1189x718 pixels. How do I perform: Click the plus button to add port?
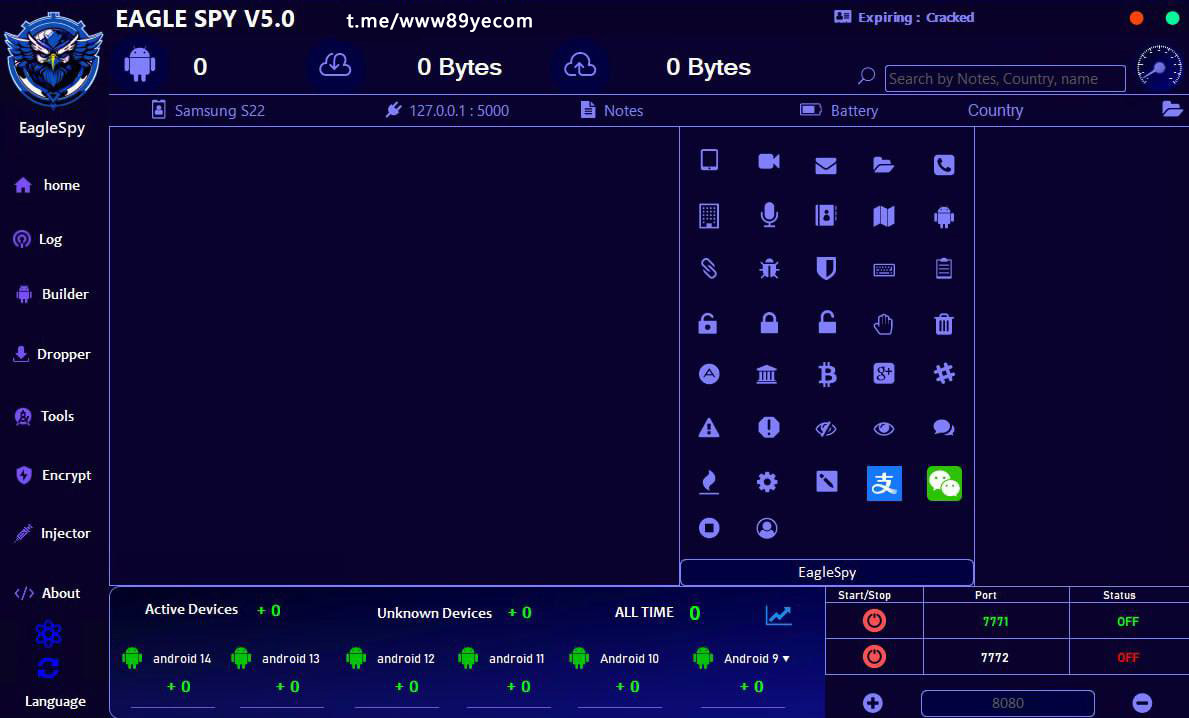[x=872, y=703]
